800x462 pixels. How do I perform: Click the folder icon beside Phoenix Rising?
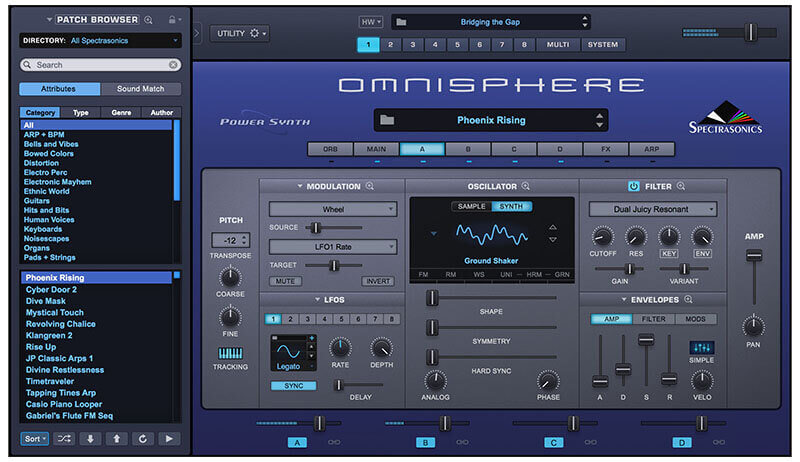tap(387, 120)
